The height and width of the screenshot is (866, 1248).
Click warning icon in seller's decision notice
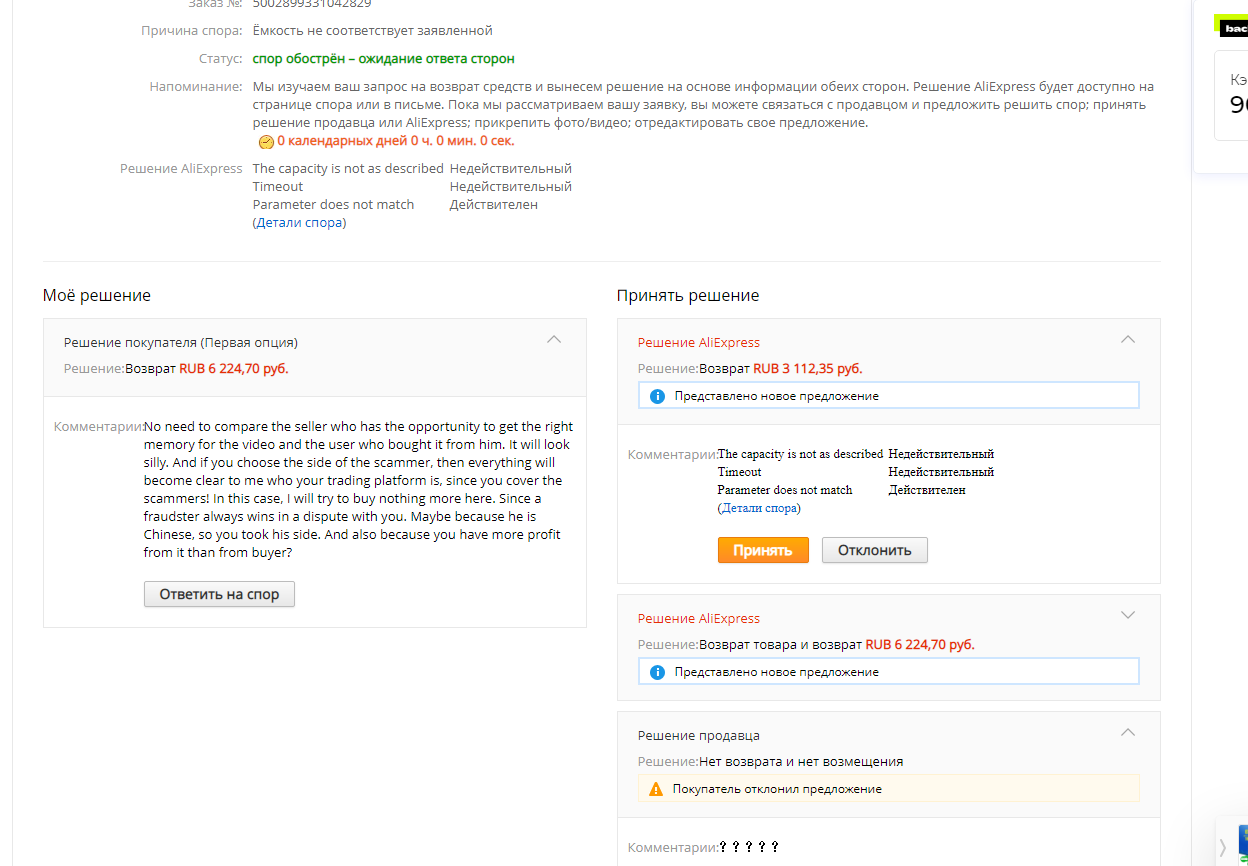(656, 789)
